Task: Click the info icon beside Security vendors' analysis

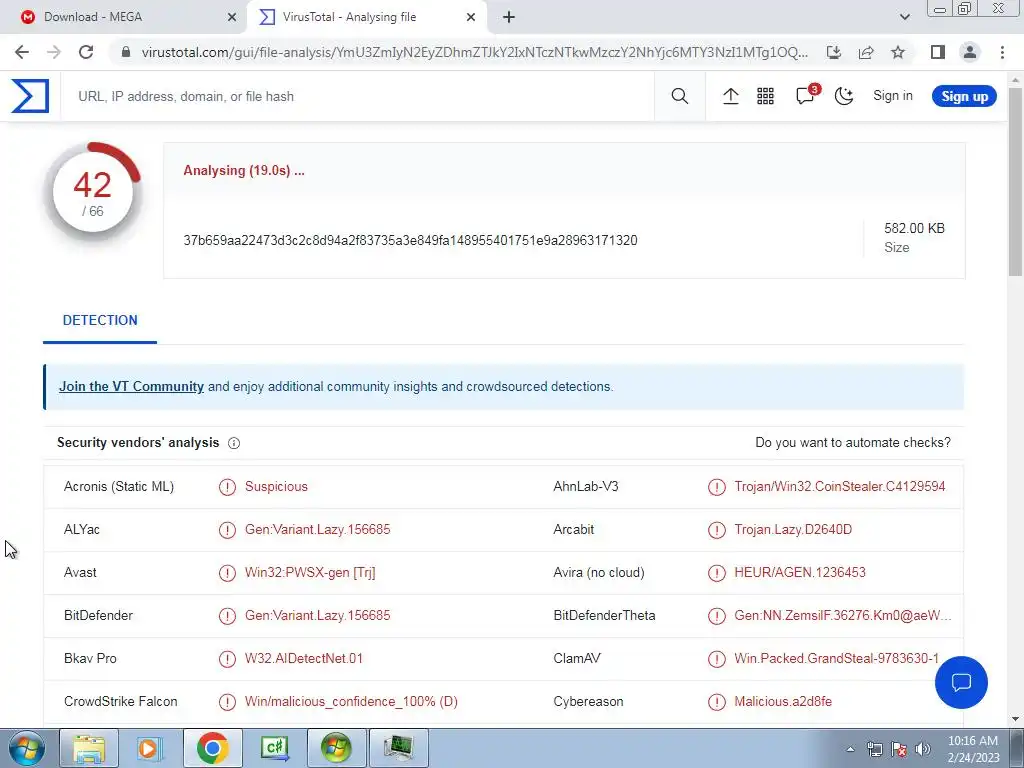Action: click(234, 443)
